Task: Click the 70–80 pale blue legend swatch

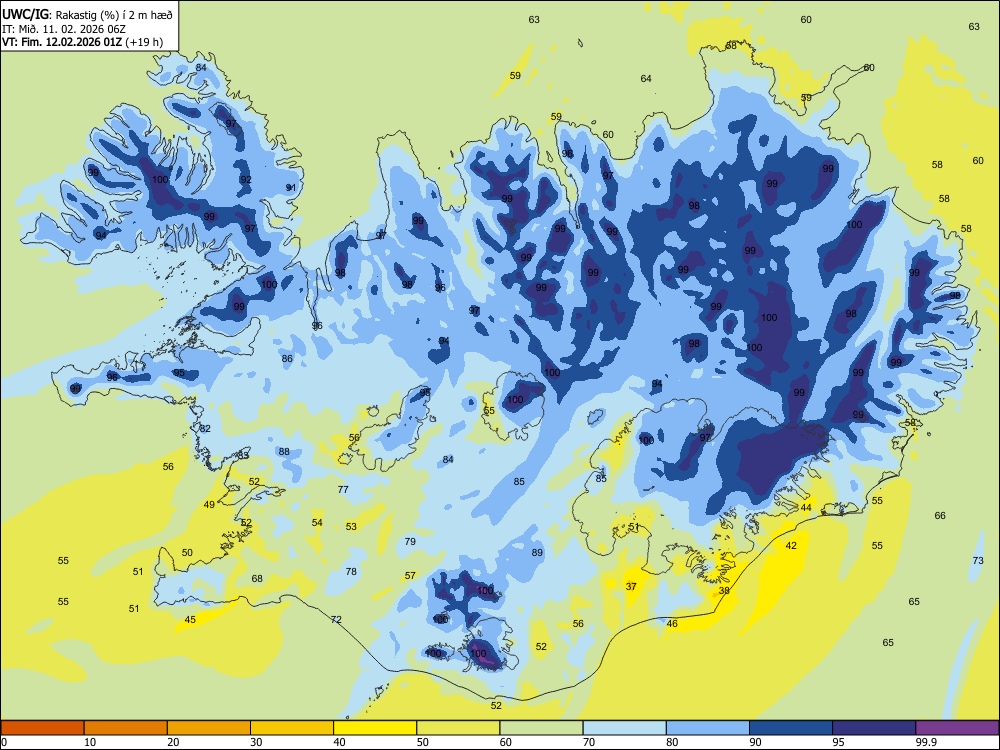Action: coord(624,728)
